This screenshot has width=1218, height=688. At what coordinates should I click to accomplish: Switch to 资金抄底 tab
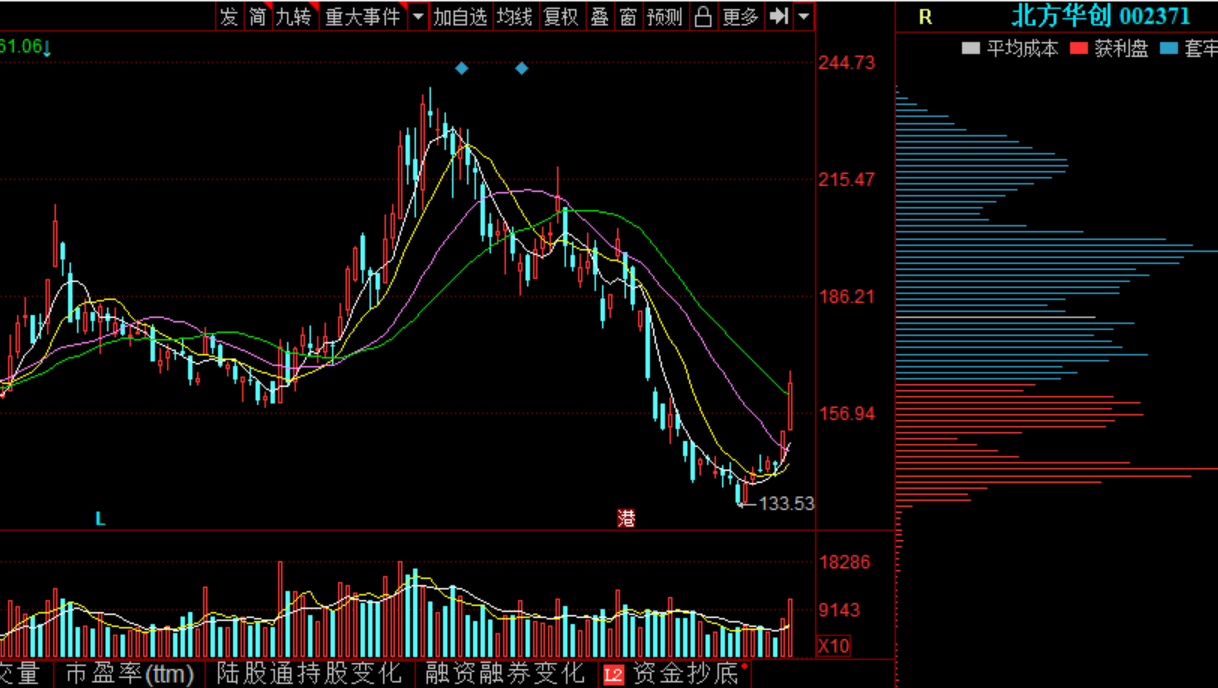(x=685, y=673)
